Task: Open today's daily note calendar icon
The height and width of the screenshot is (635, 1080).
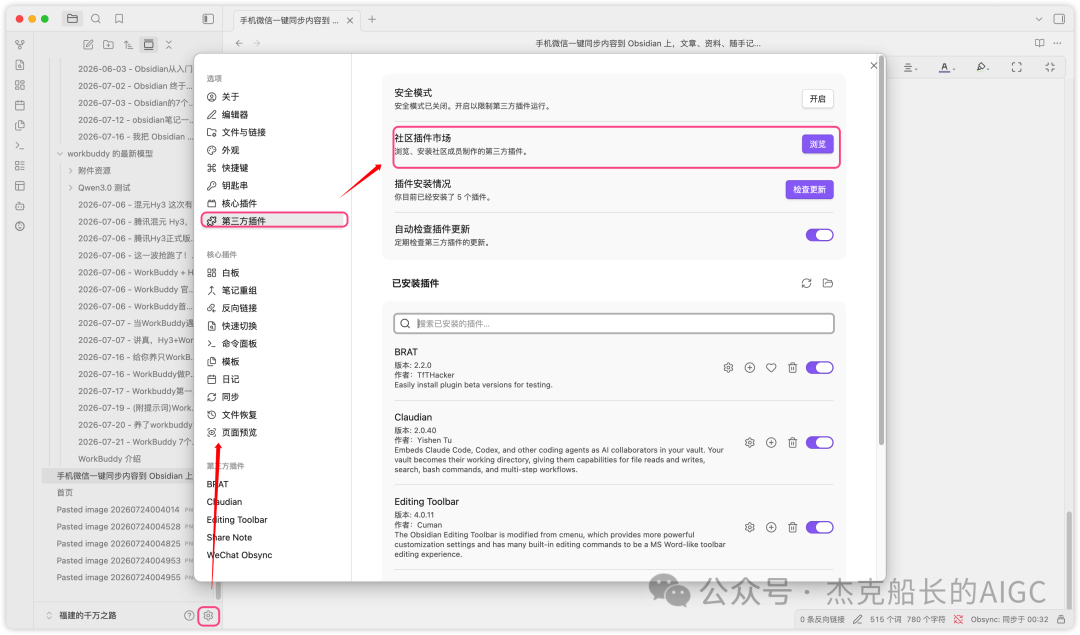Action: click(x=20, y=105)
